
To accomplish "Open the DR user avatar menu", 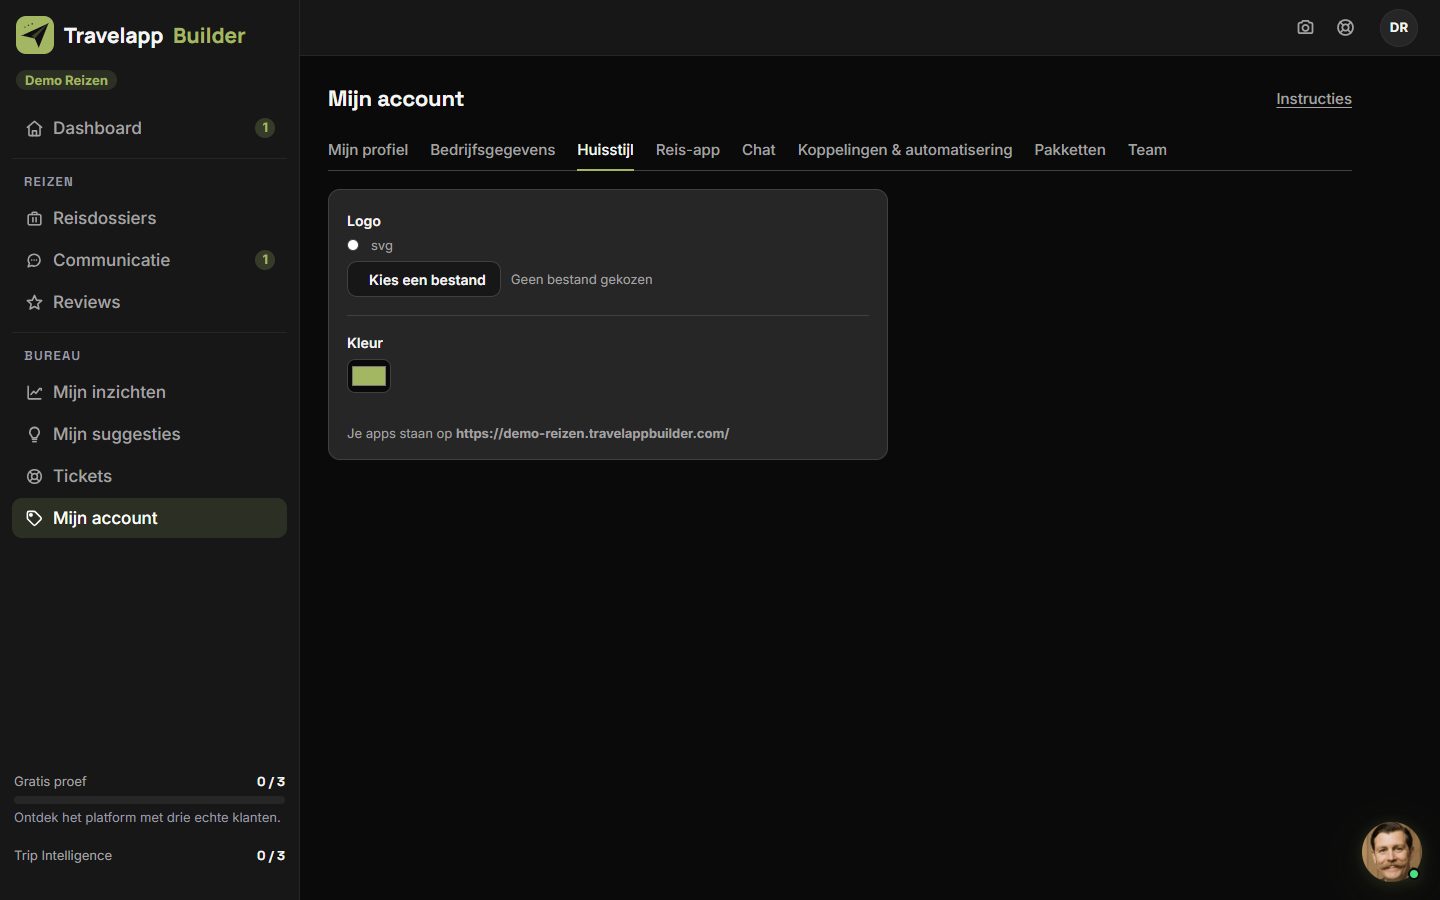I will (1398, 27).
